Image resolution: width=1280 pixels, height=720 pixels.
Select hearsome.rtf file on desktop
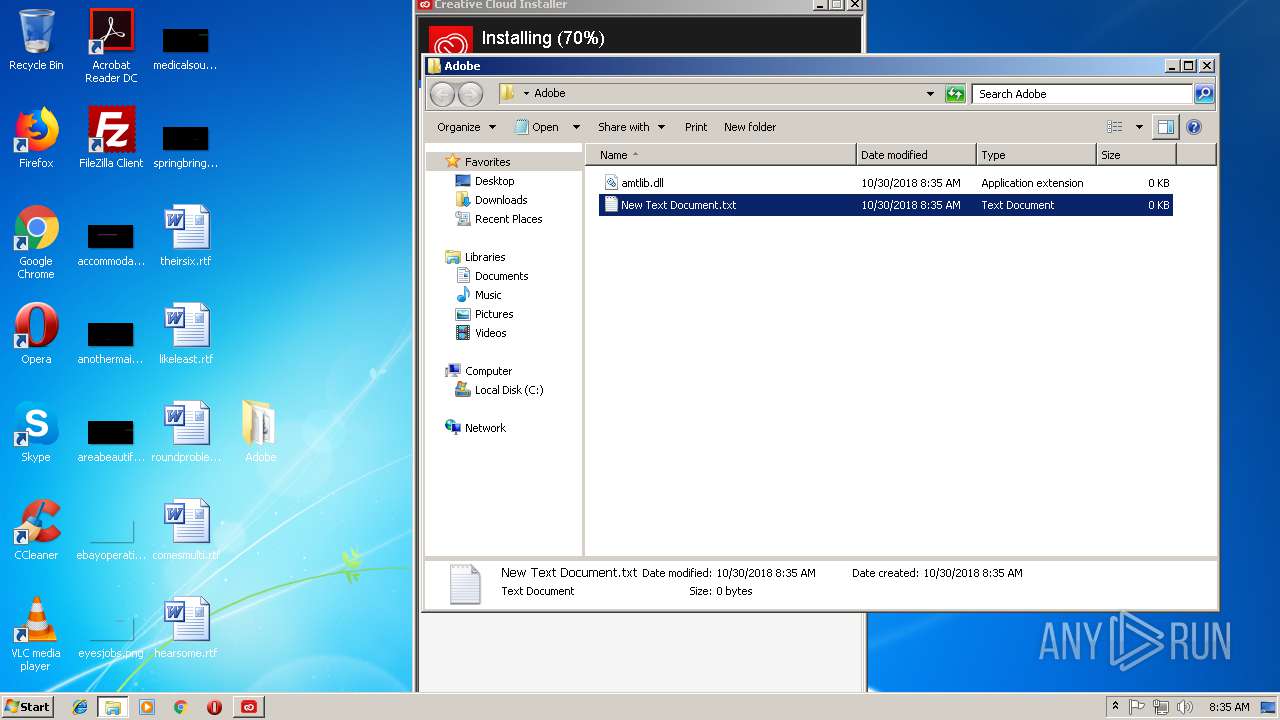pos(186,628)
